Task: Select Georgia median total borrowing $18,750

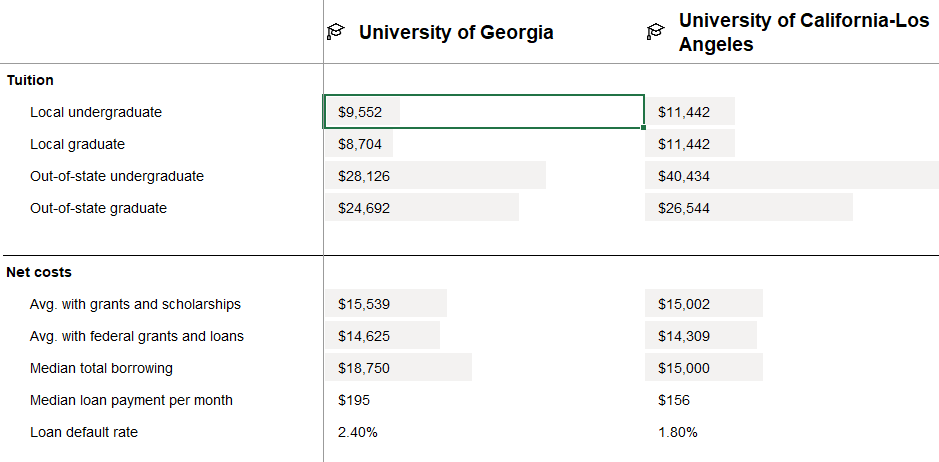Action: (x=364, y=368)
